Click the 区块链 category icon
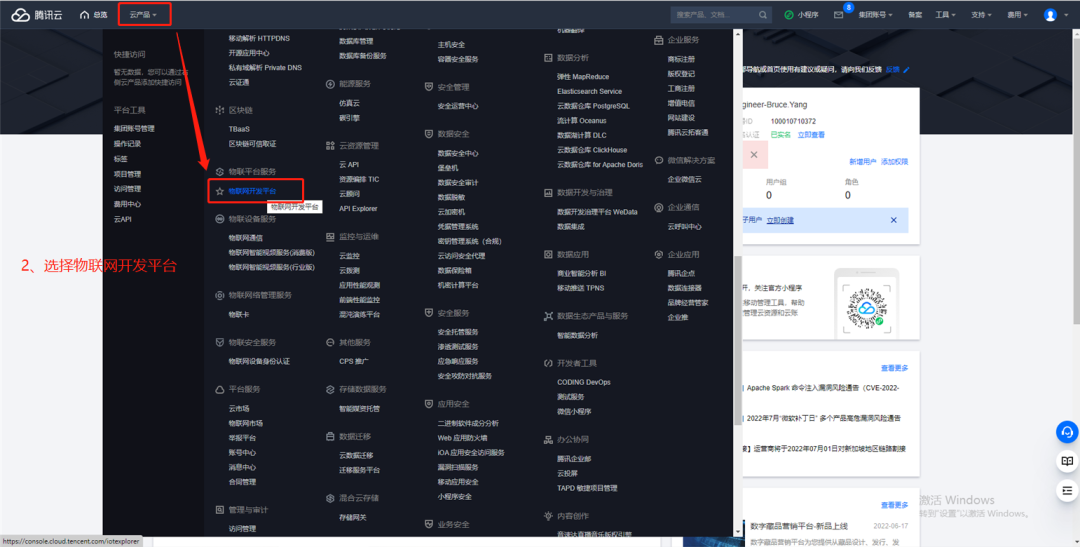The height and width of the screenshot is (547, 1080). coord(220,110)
